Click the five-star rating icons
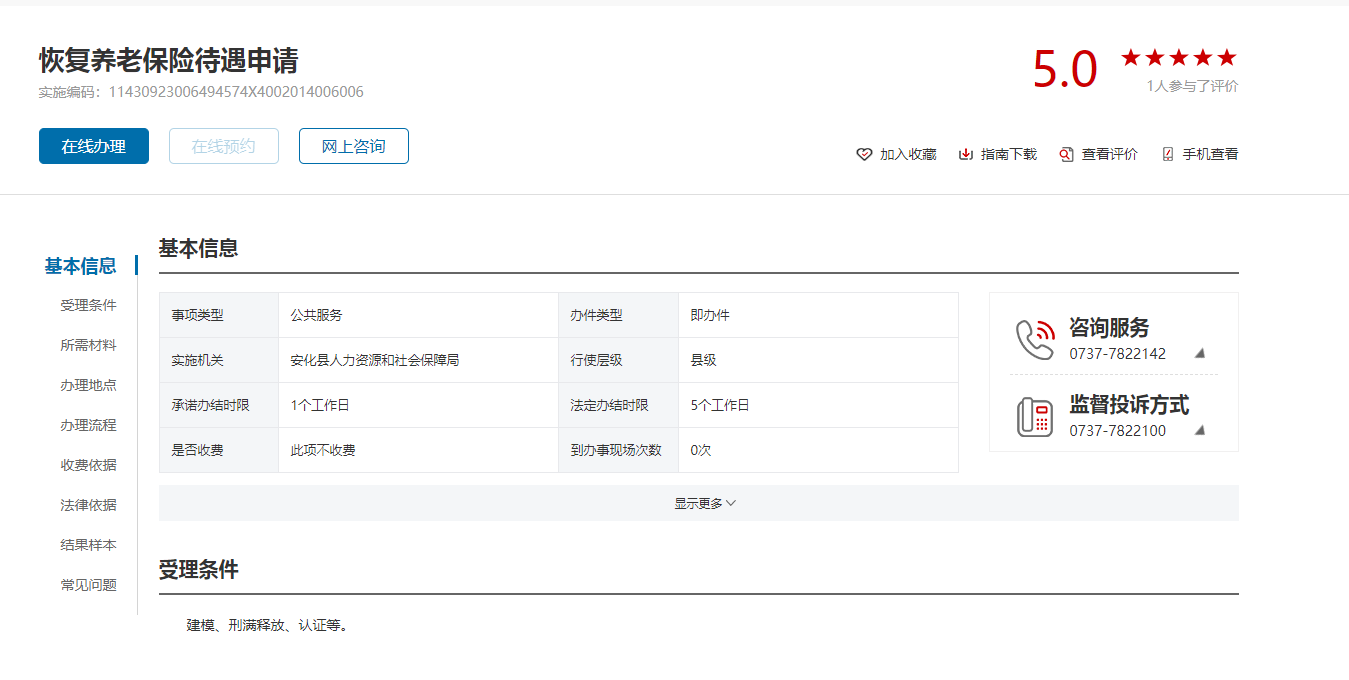The image size is (1349, 680). (1178, 58)
